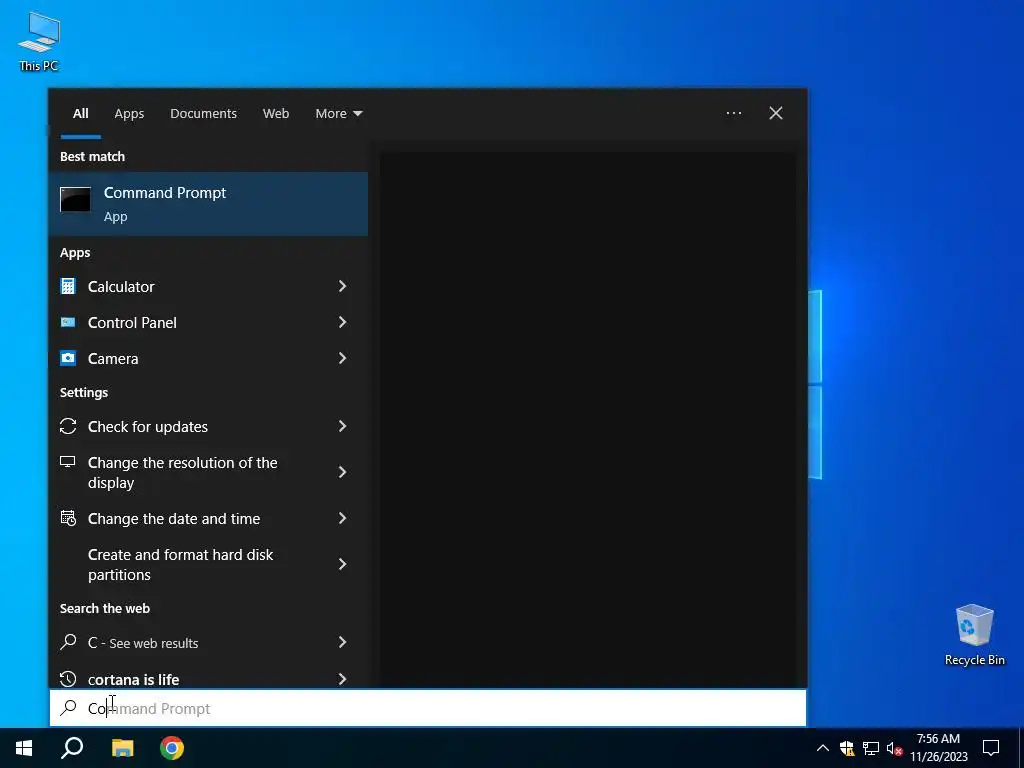Open the search panel options ellipsis
Screen dimensions: 1024x768
pos(734,113)
